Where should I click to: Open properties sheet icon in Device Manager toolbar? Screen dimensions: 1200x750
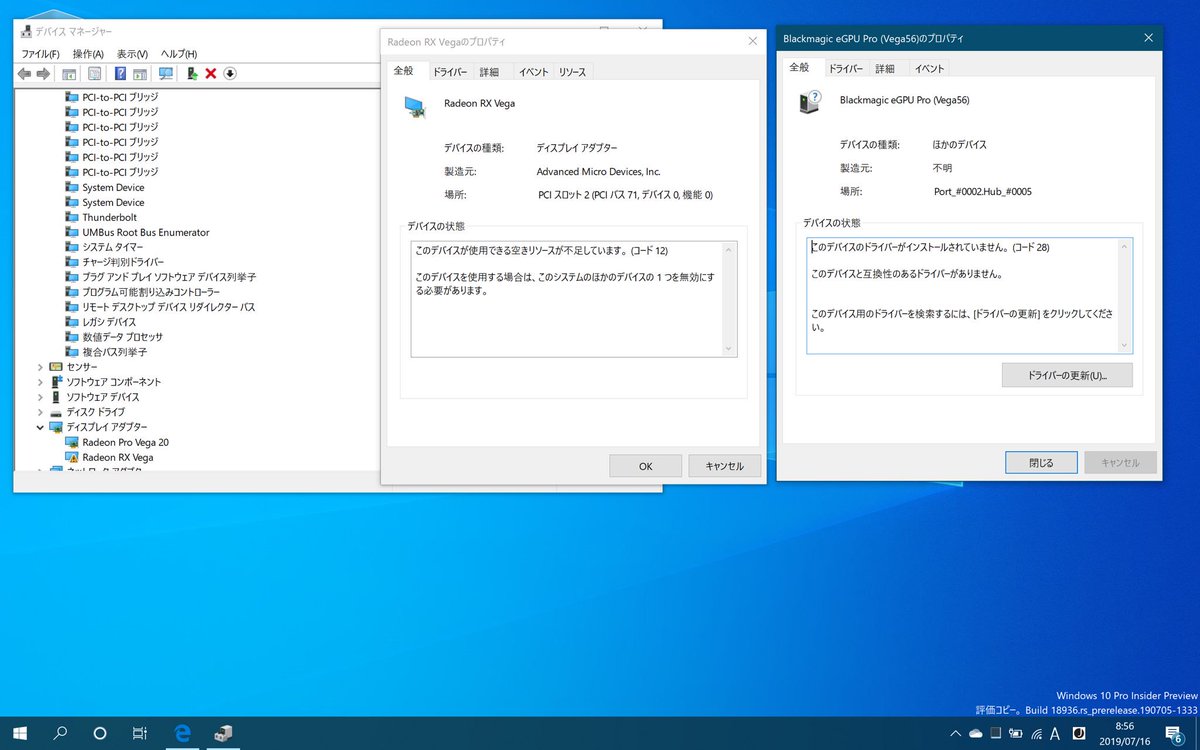(94, 74)
